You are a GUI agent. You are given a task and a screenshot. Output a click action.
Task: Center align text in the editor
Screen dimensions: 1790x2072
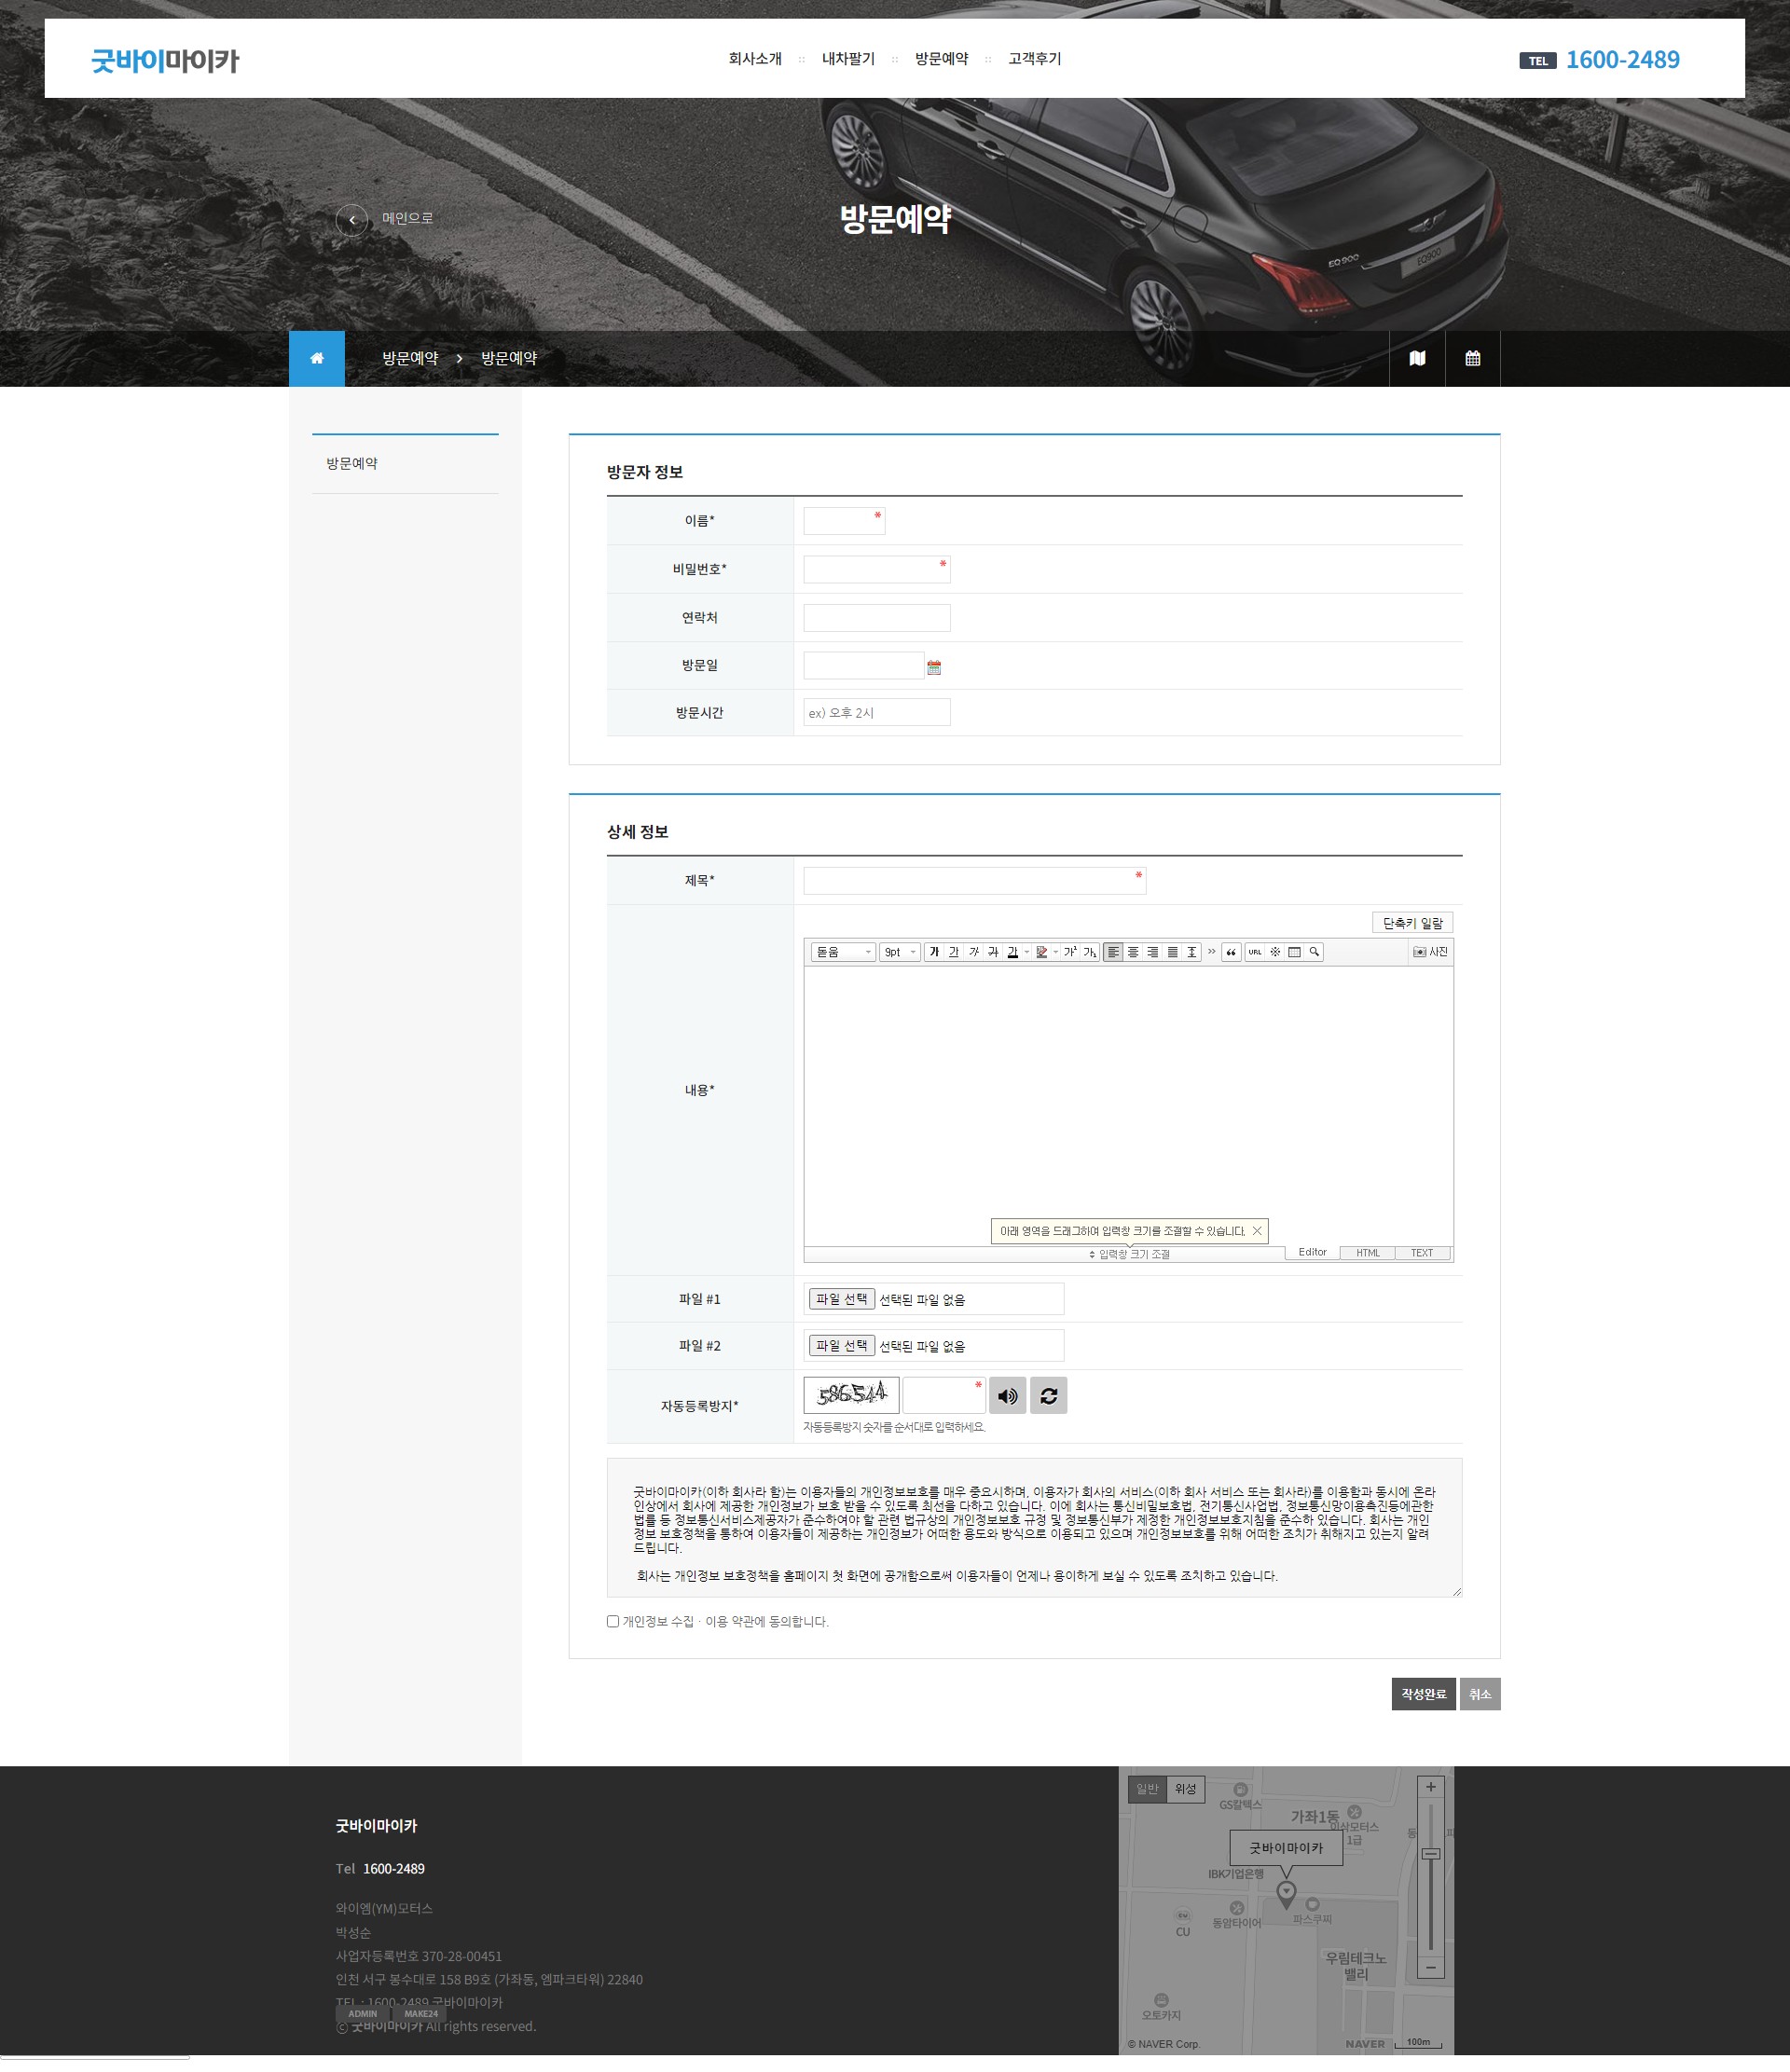[1133, 952]
